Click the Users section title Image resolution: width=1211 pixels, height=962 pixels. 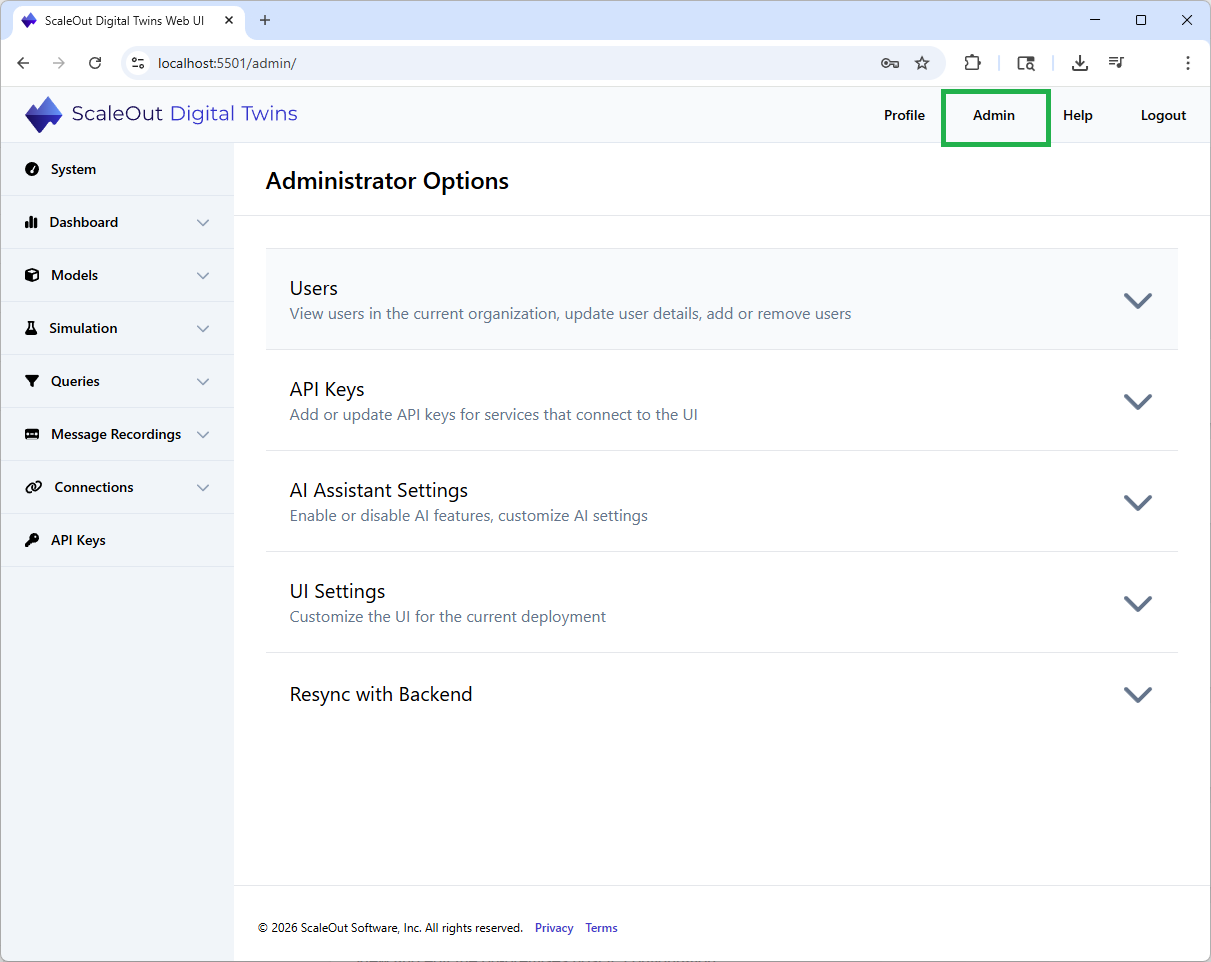click(x=314, y=288)
